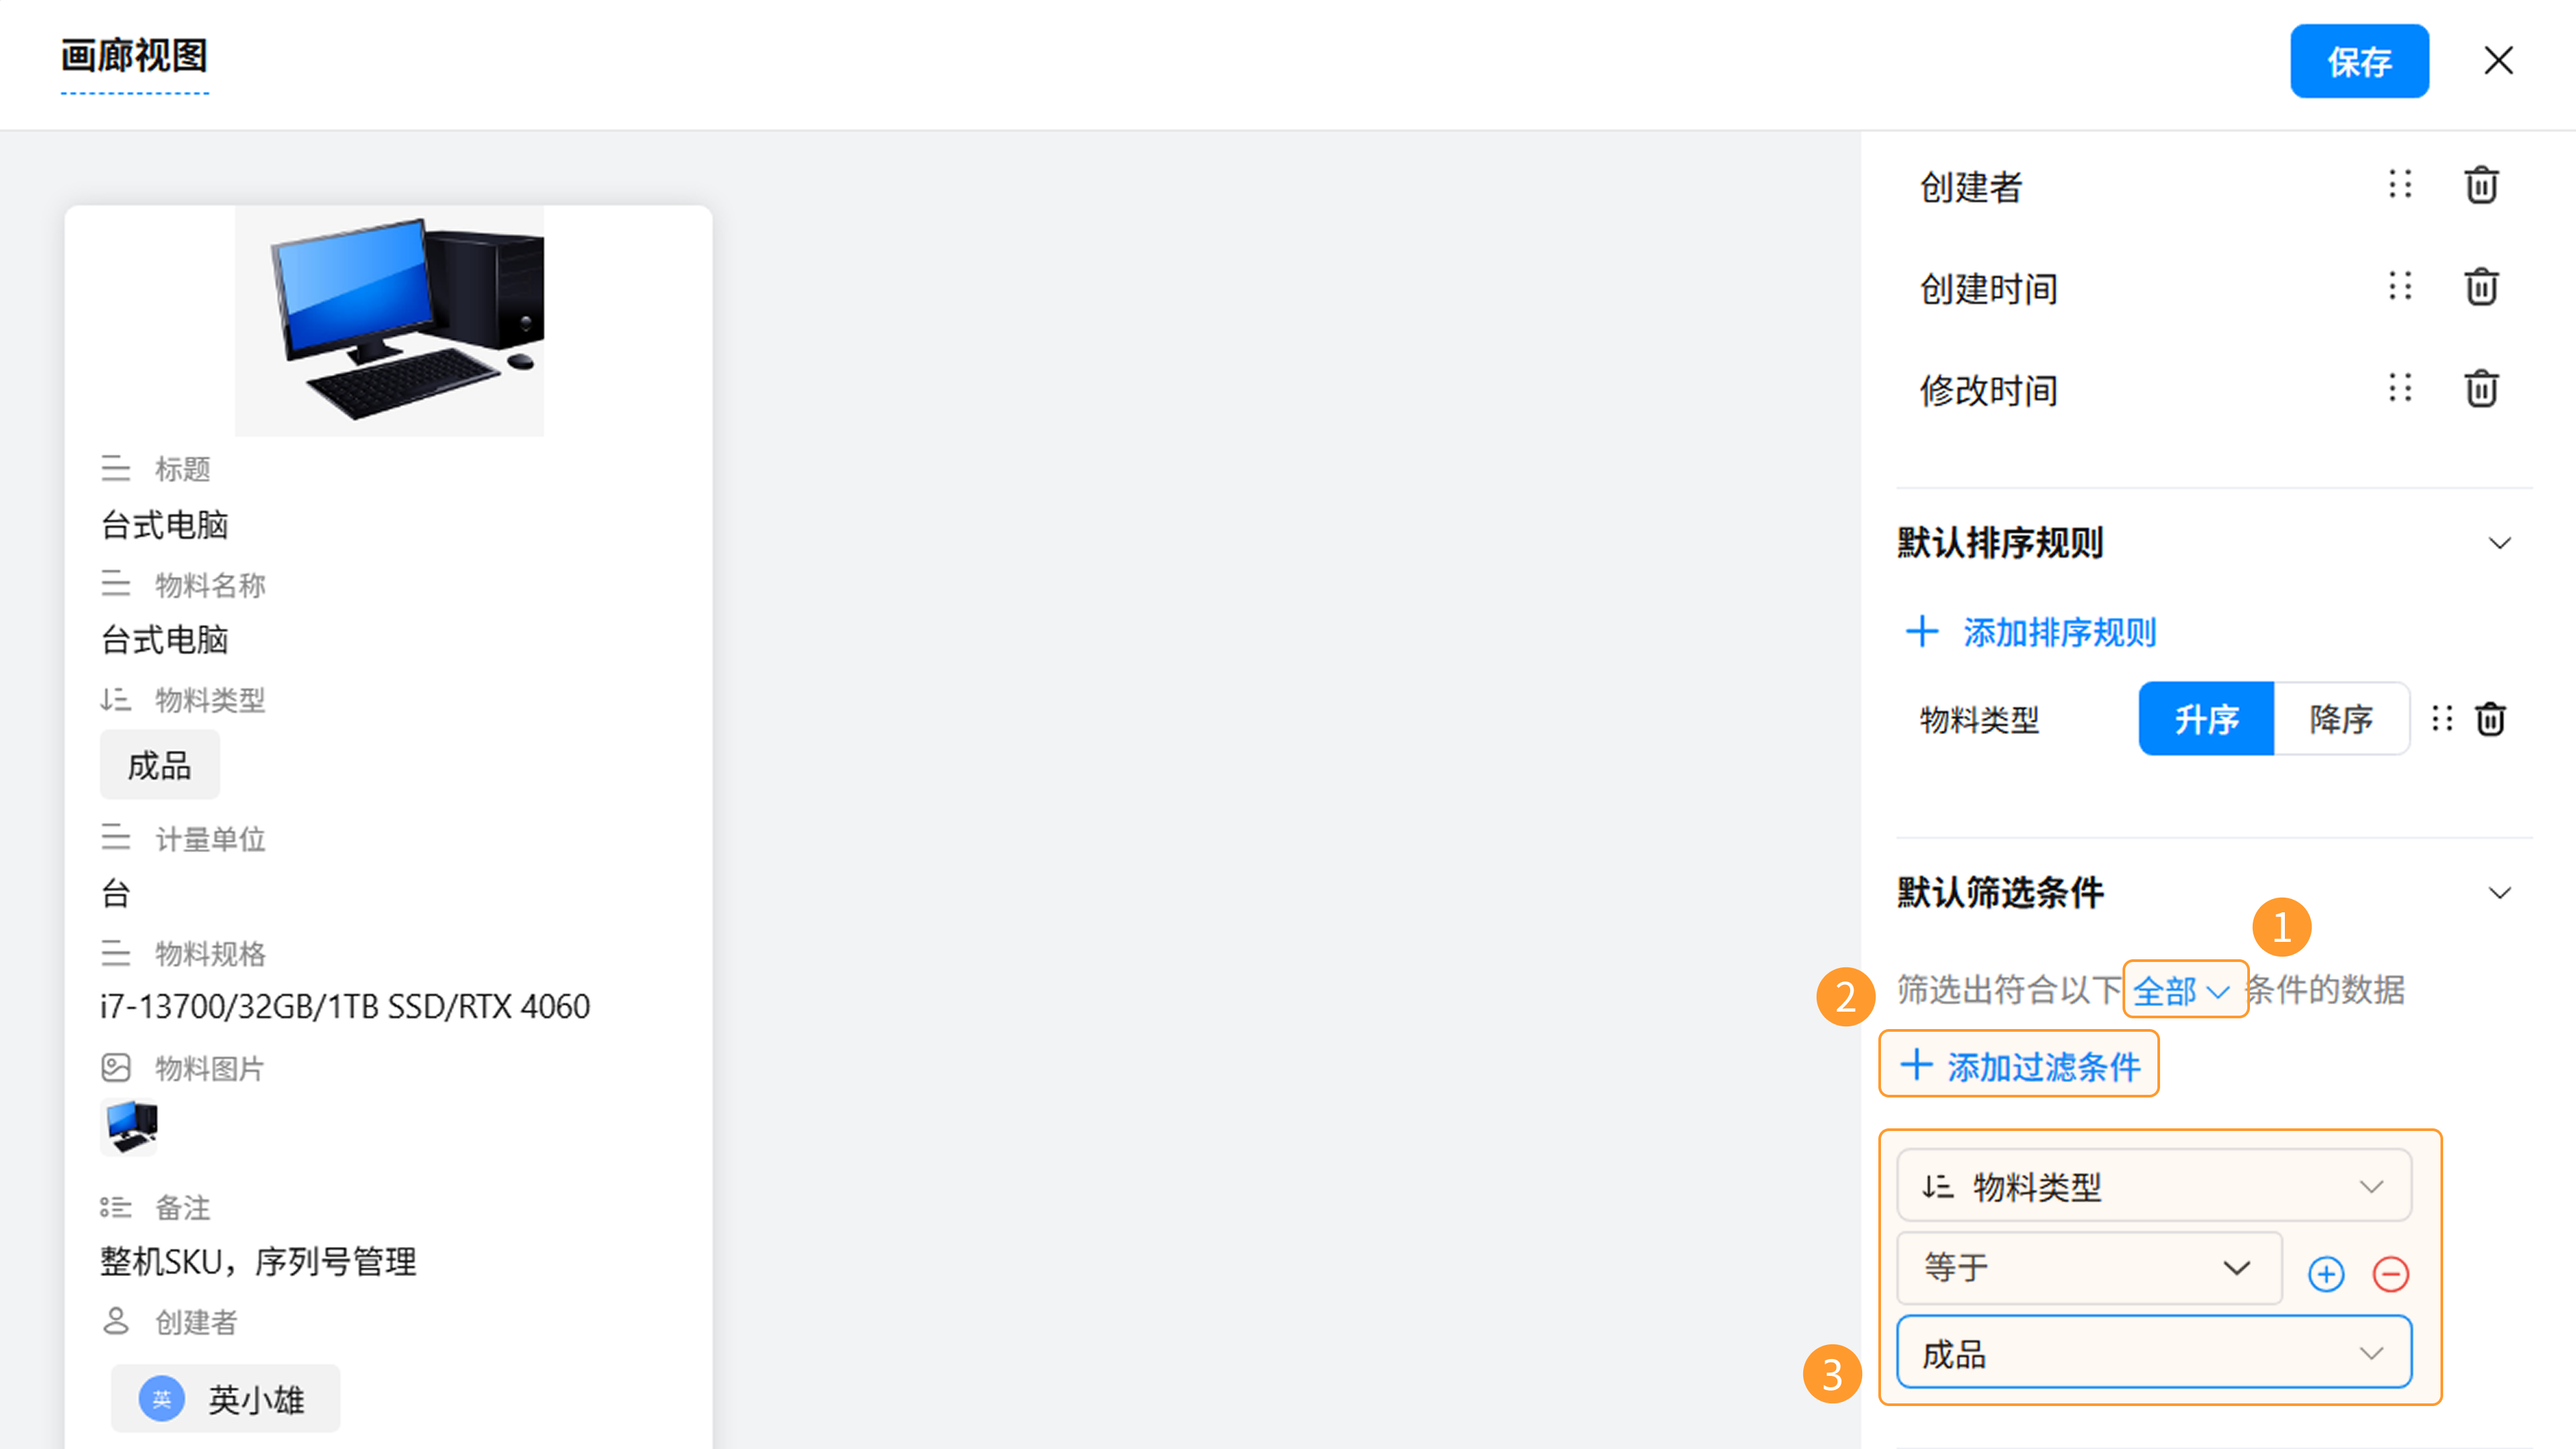The width and height of the screenshot is (2576, 1449).
Task: Click drag handle beside 修改时间
Action: click(x=2400, y=389)
